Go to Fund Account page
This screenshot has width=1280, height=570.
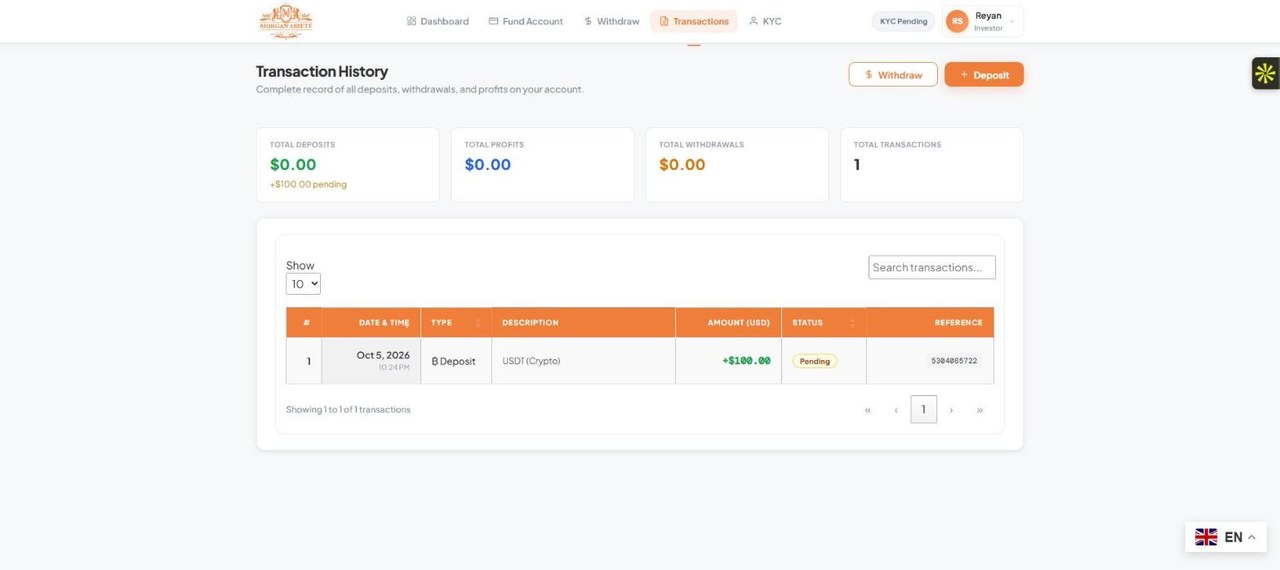click(x=526, y=21)
